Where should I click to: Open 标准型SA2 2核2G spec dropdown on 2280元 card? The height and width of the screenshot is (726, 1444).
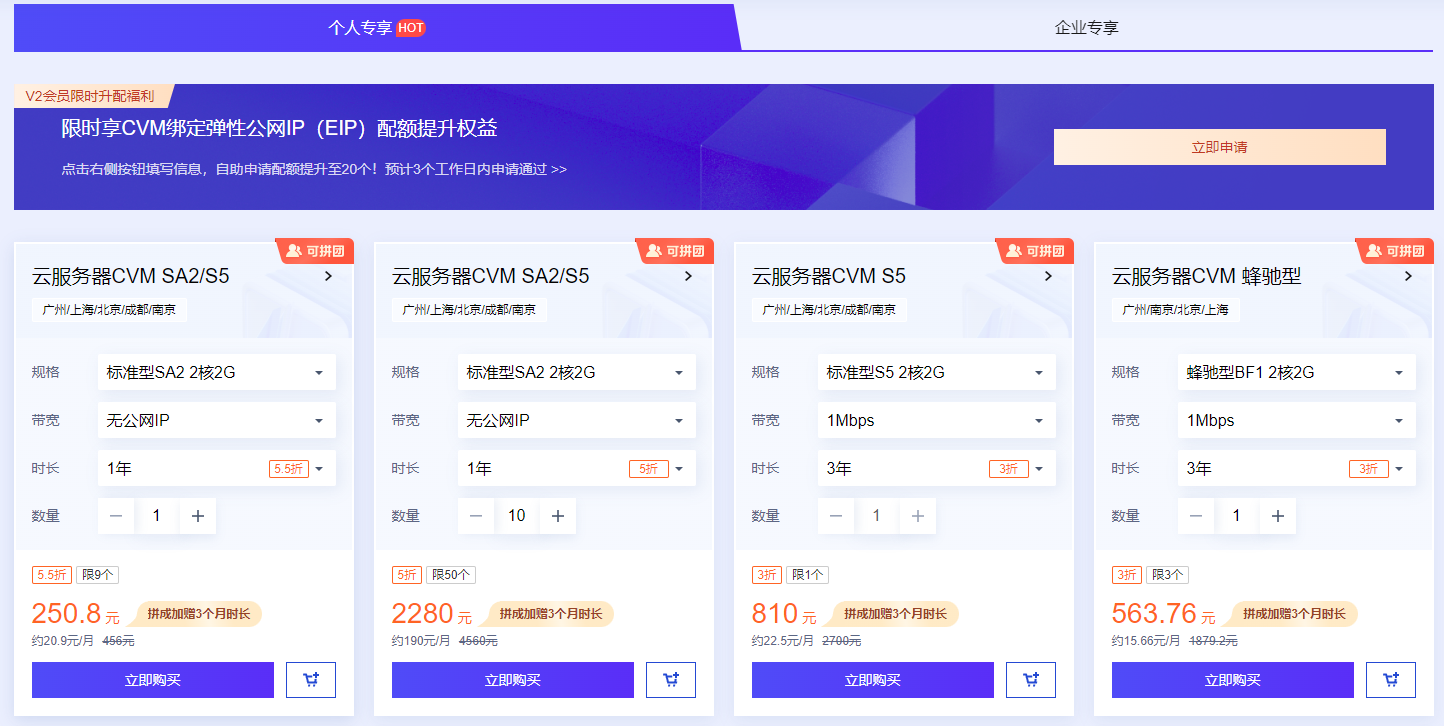point(577,372)
